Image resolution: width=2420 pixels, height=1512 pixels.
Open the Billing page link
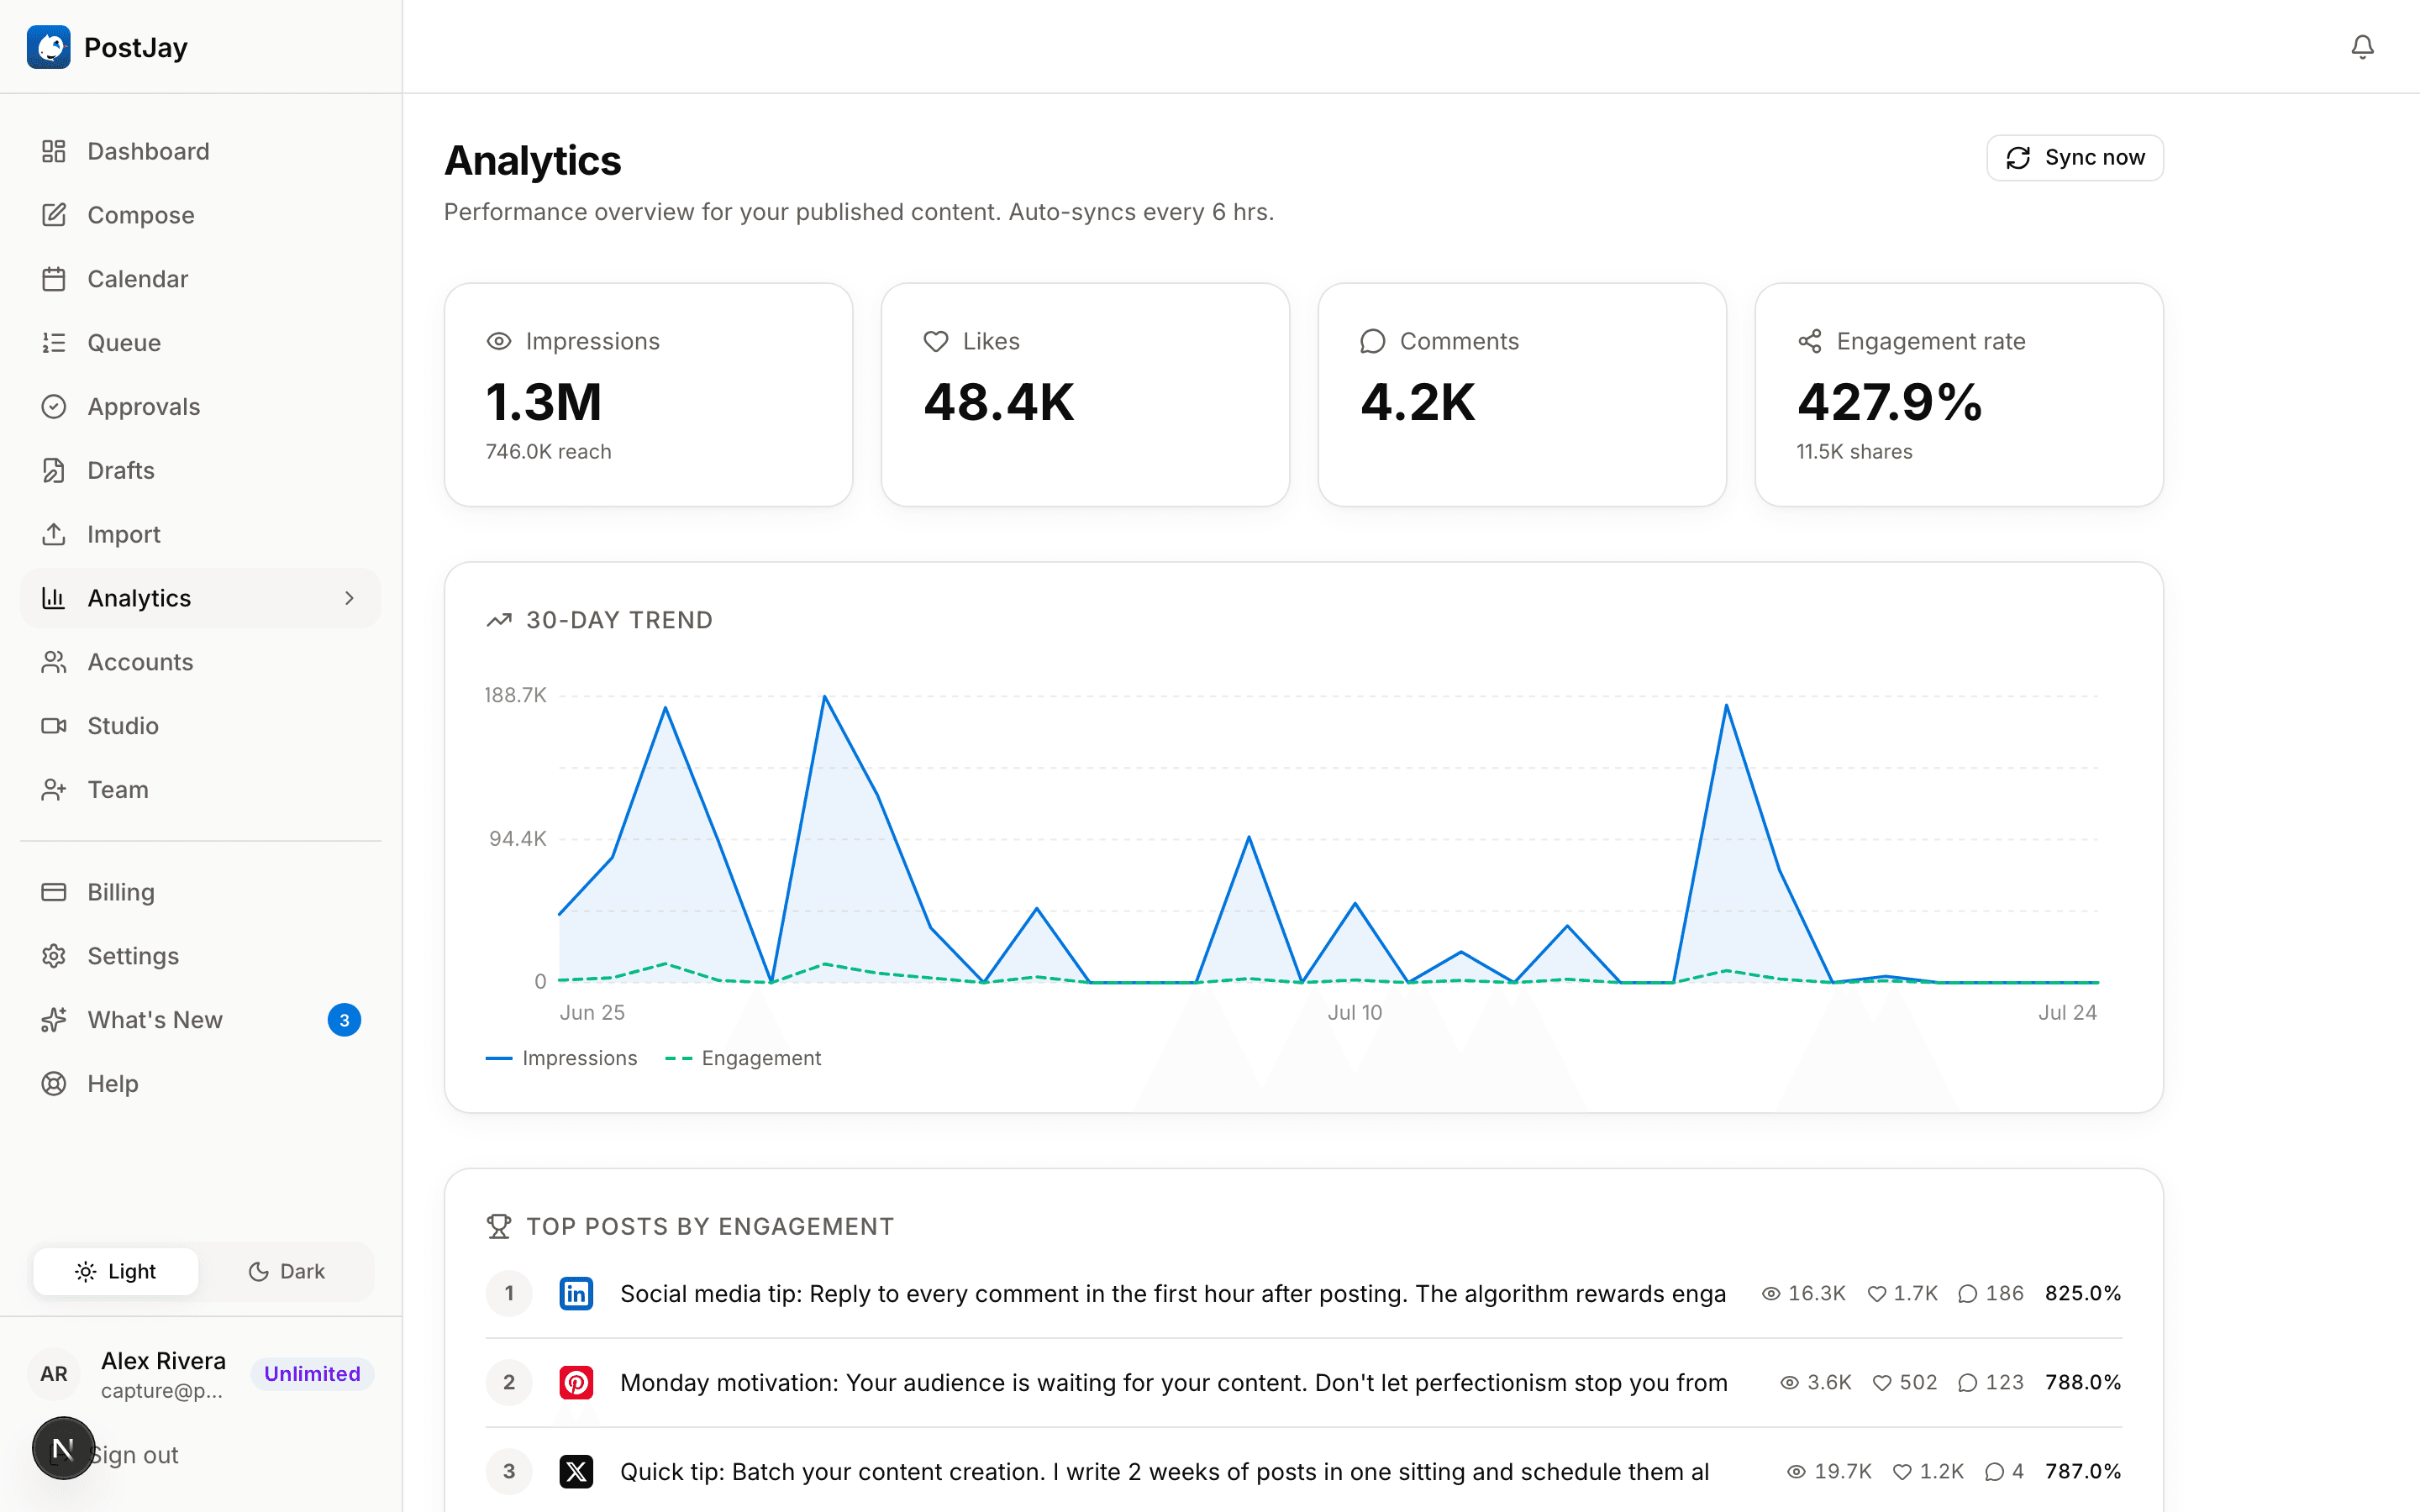click(x=200, y=892)
